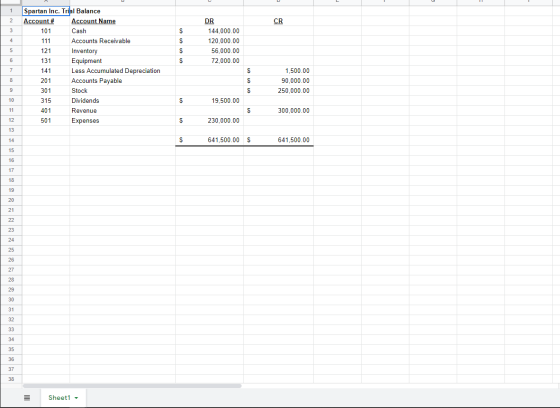Click the 'Less Accumulated Depreciation' cell
The image size is (560, 408).
tap(122, 71)
